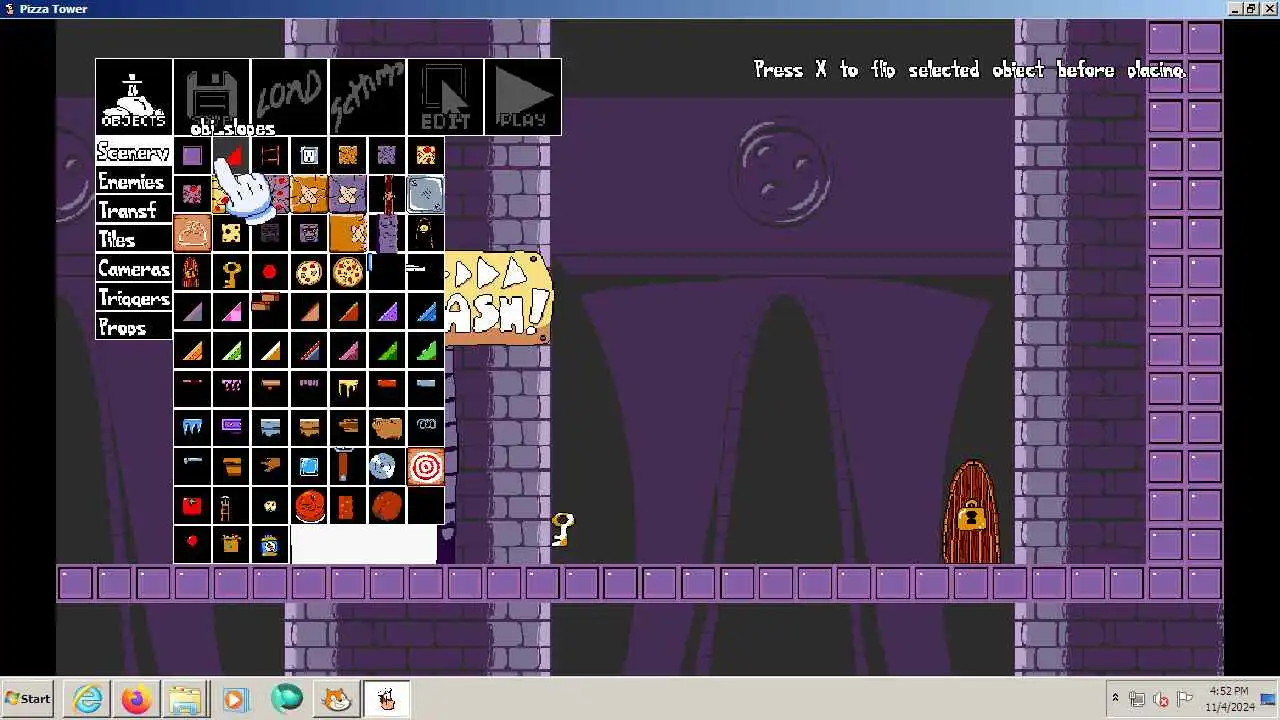Select the Enemies category
This screenshot has width=1280, height=720.
pyautogui.click(x=134, y=181)
